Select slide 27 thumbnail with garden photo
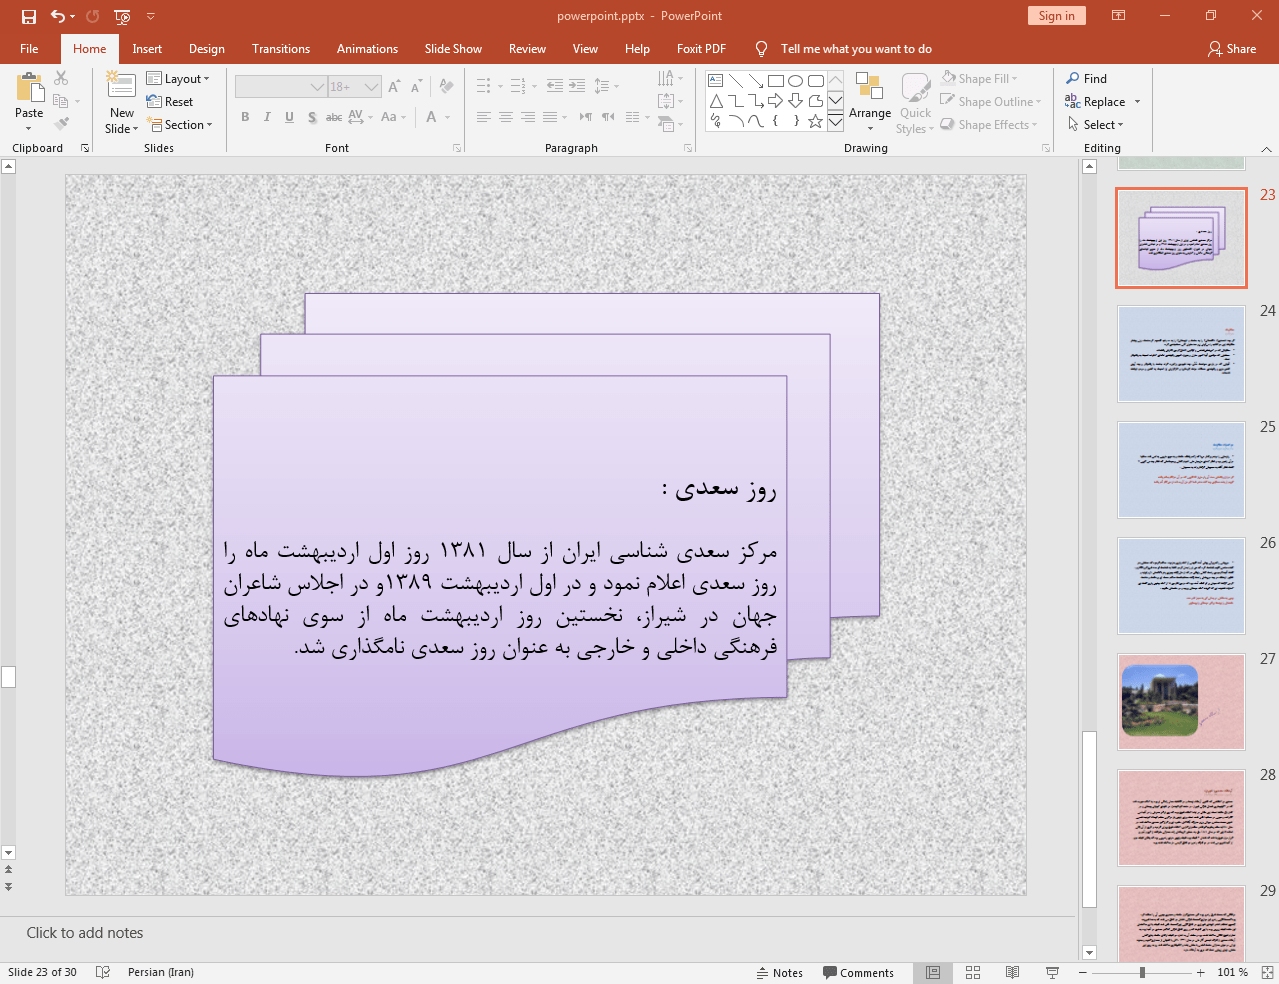Viewport: 1279px width, 984px height. coord(1181,702)
